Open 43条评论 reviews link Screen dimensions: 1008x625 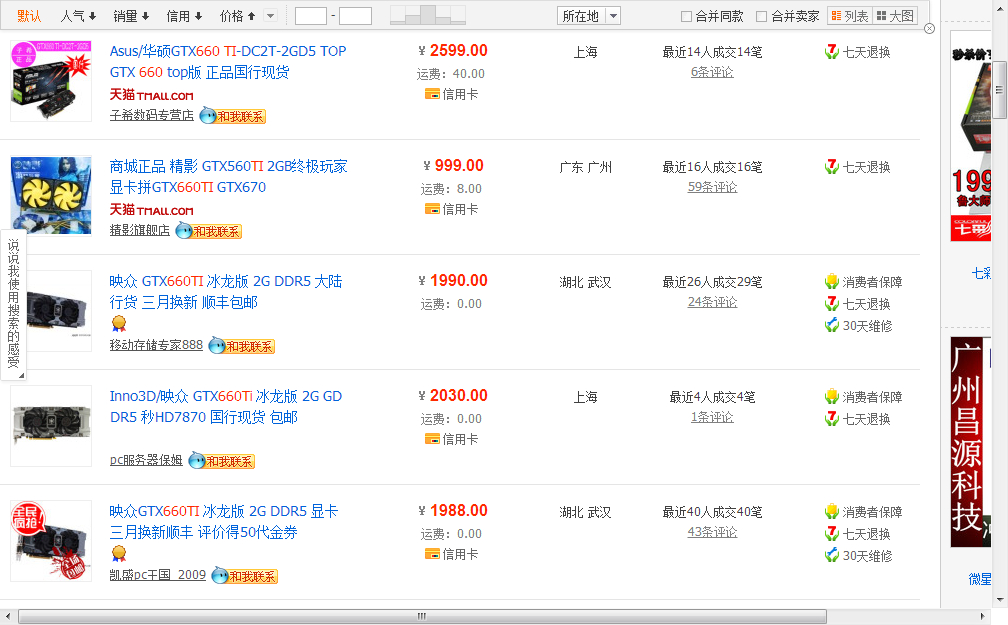coord(712,532)
